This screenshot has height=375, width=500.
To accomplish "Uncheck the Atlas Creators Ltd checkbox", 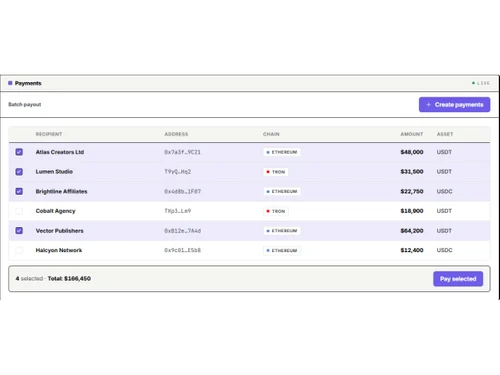I will pos(19,152).
